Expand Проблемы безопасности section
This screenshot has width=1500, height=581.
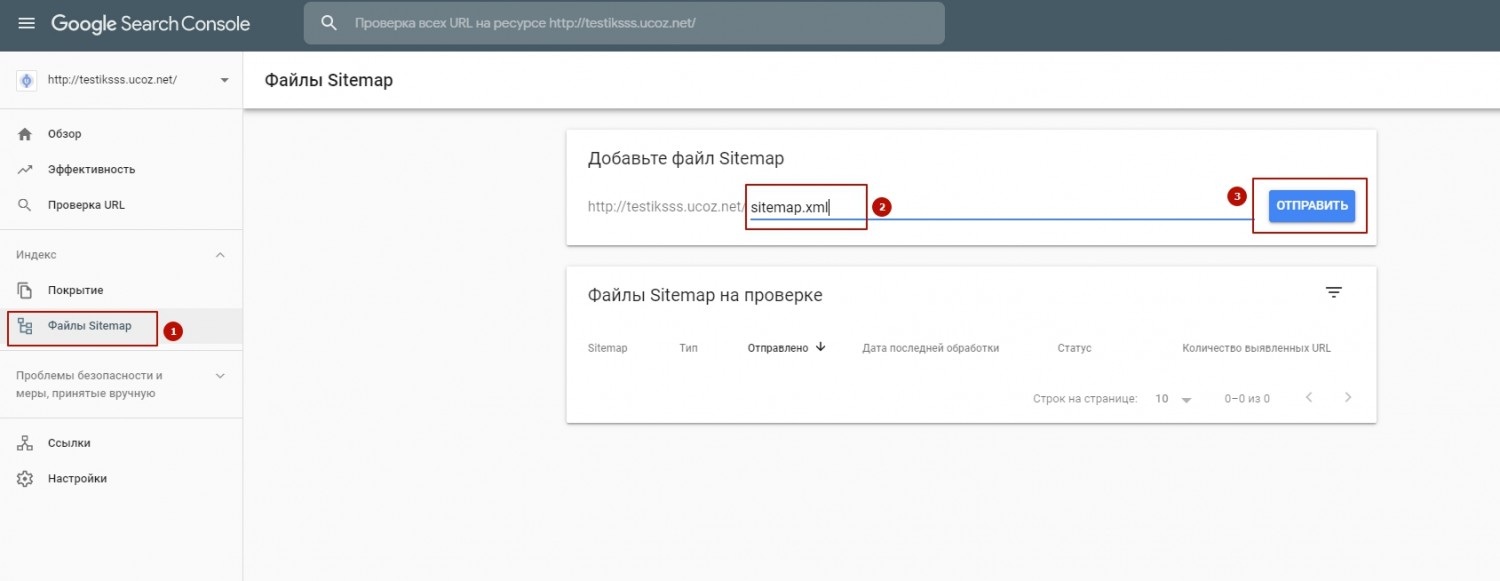pyautogui.click(x=221, y=376)
